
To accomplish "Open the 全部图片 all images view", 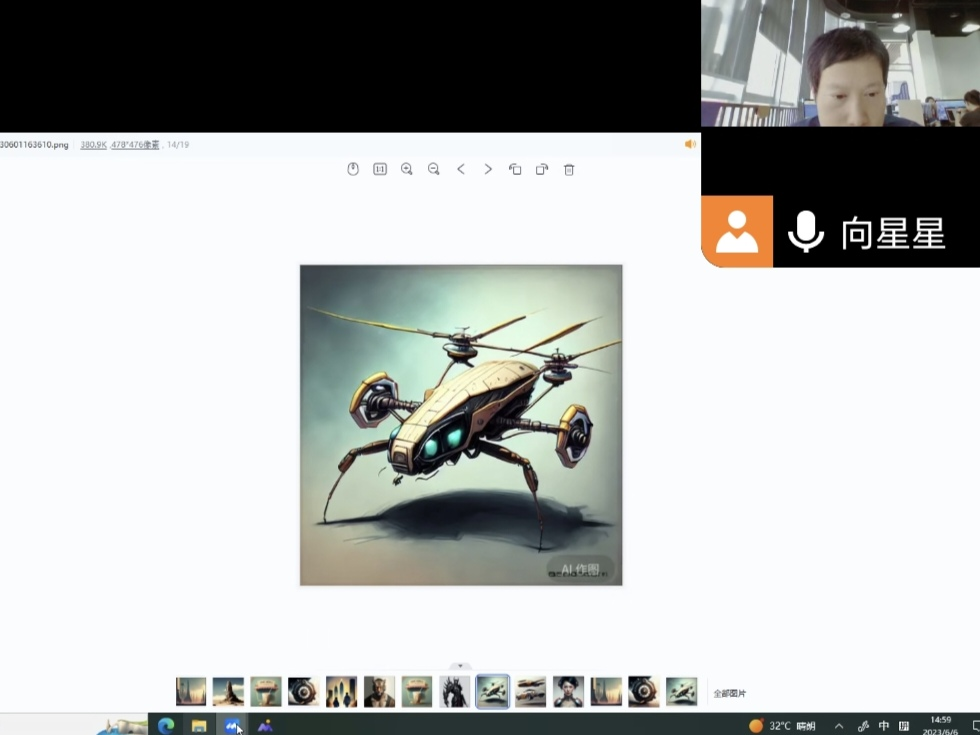I will point(729,693).
